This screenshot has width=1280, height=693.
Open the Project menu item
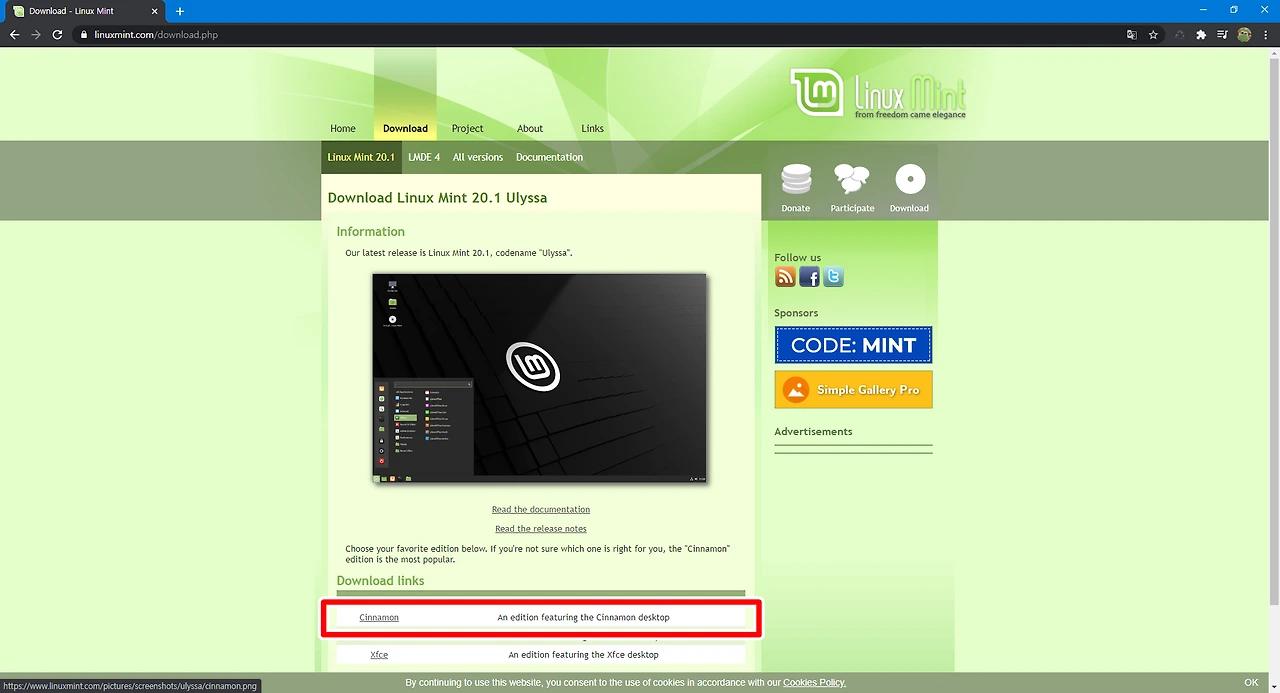467,128
